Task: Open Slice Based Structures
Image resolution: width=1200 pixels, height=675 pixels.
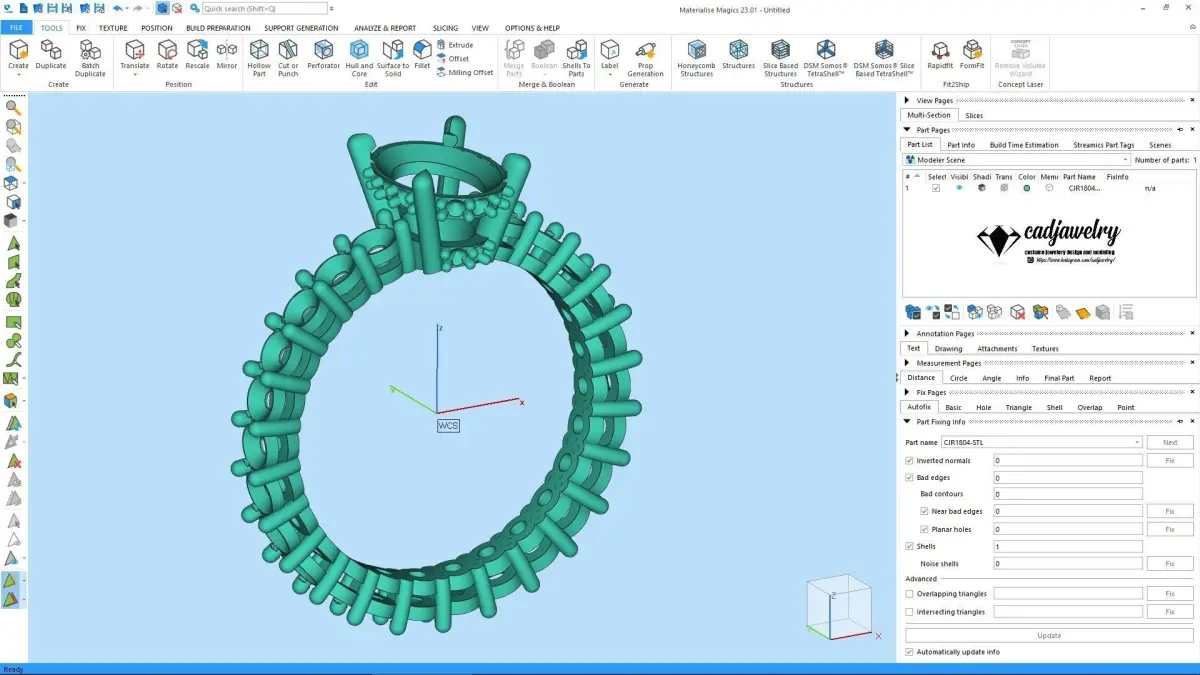Action: tap(781, 58)
